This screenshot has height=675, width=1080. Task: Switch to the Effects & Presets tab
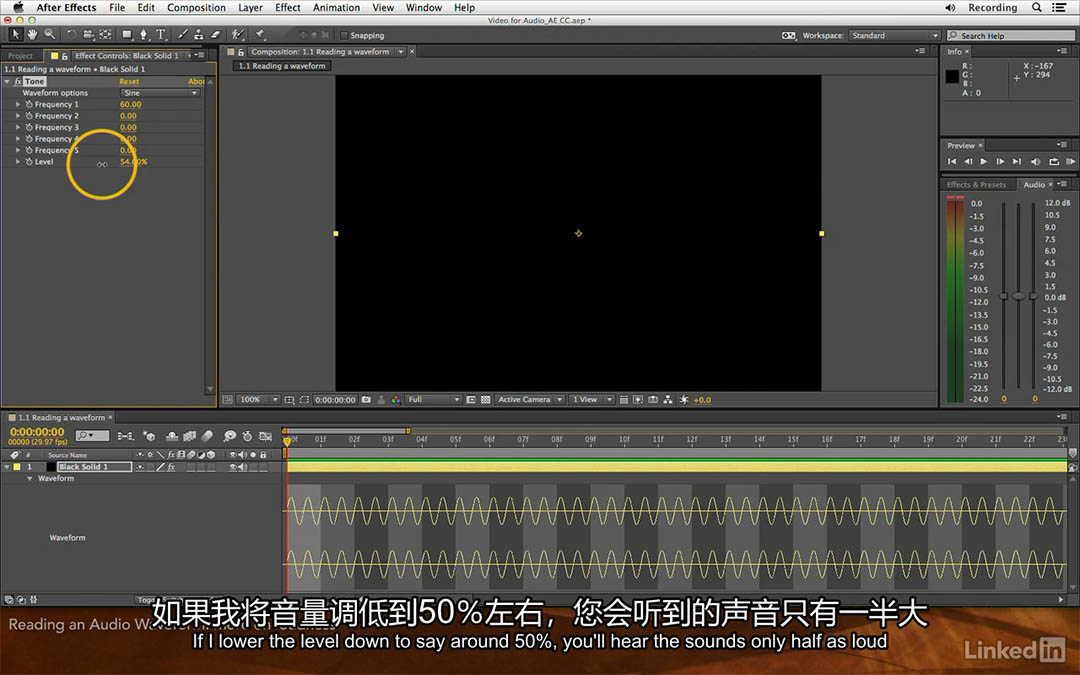pos(976,185)
